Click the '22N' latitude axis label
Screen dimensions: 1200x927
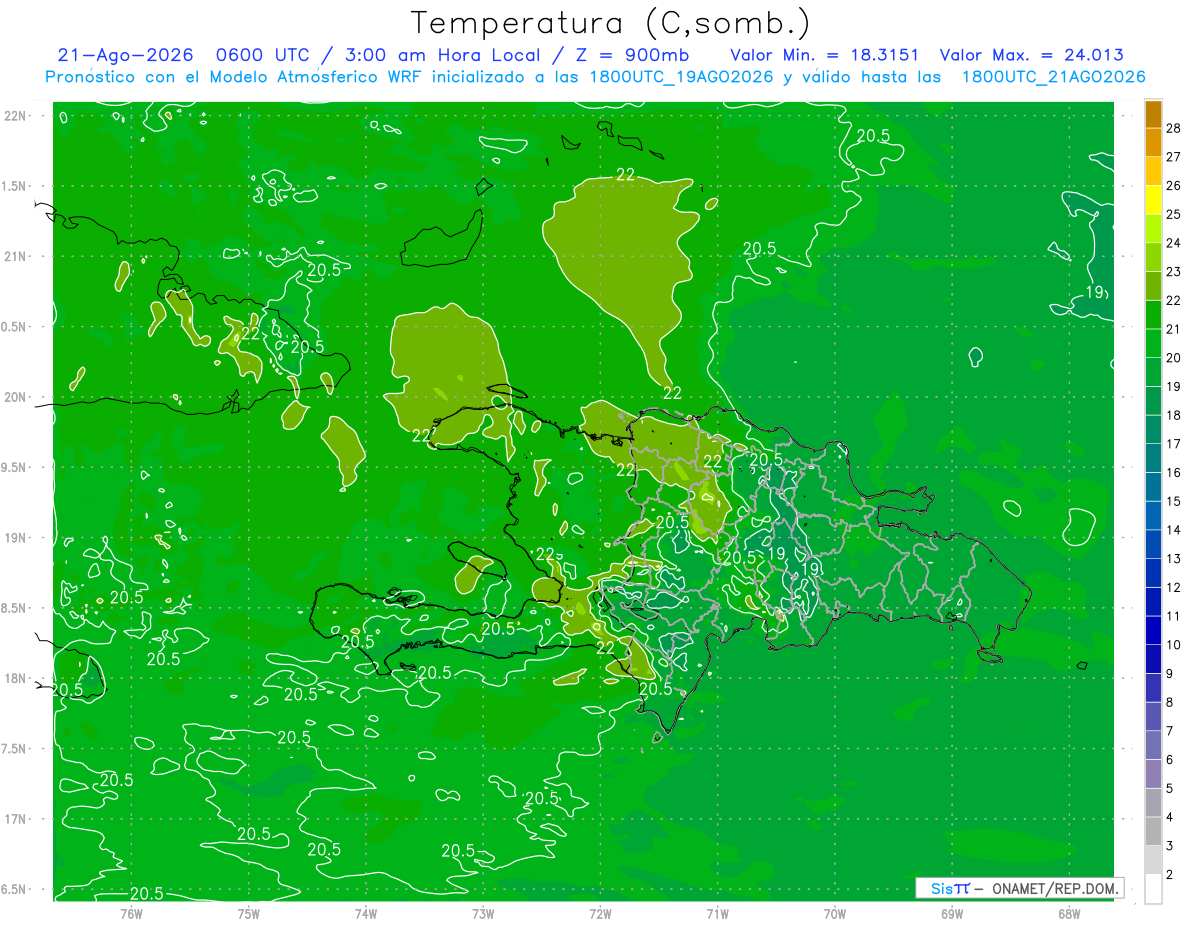pos(16,116)
